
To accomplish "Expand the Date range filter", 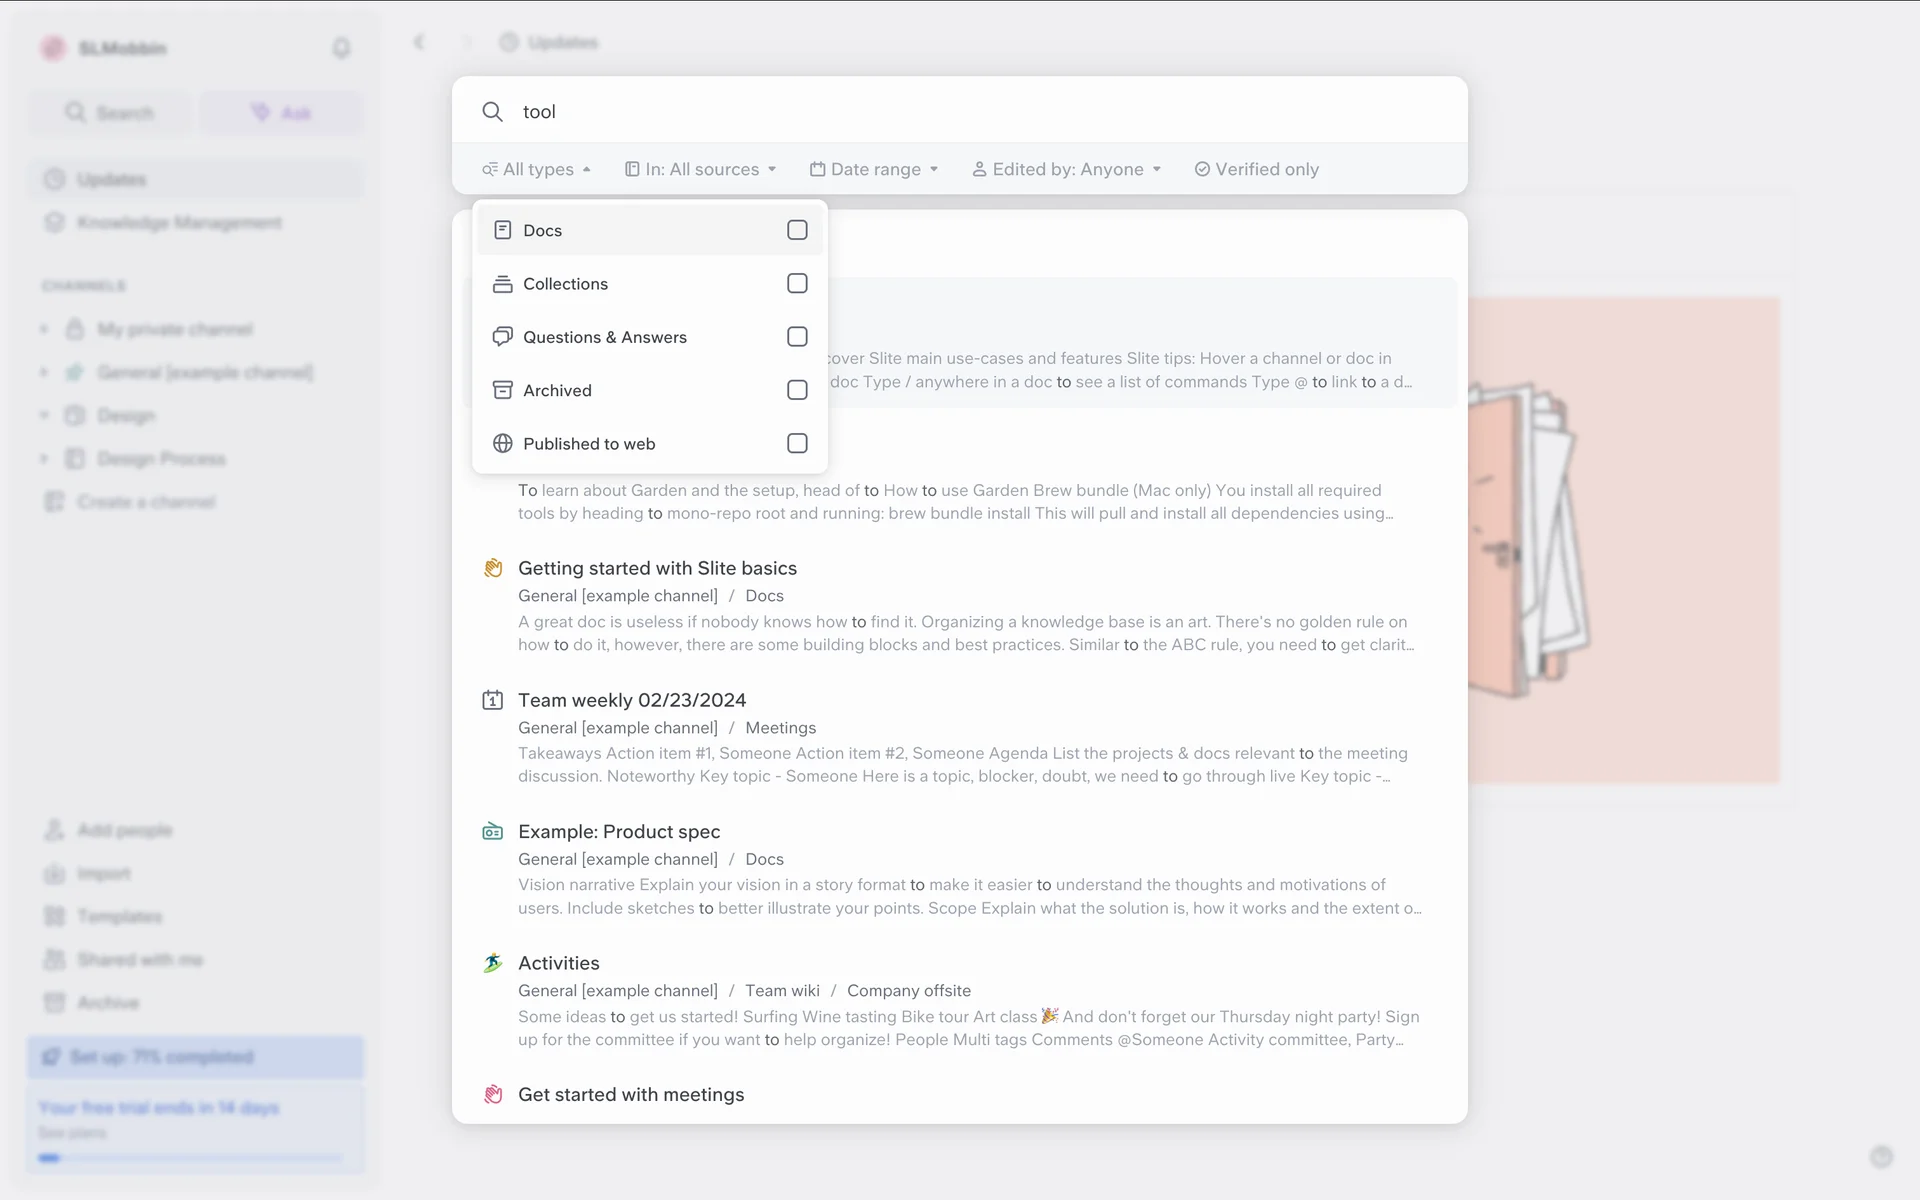I will tap(875, 169).
